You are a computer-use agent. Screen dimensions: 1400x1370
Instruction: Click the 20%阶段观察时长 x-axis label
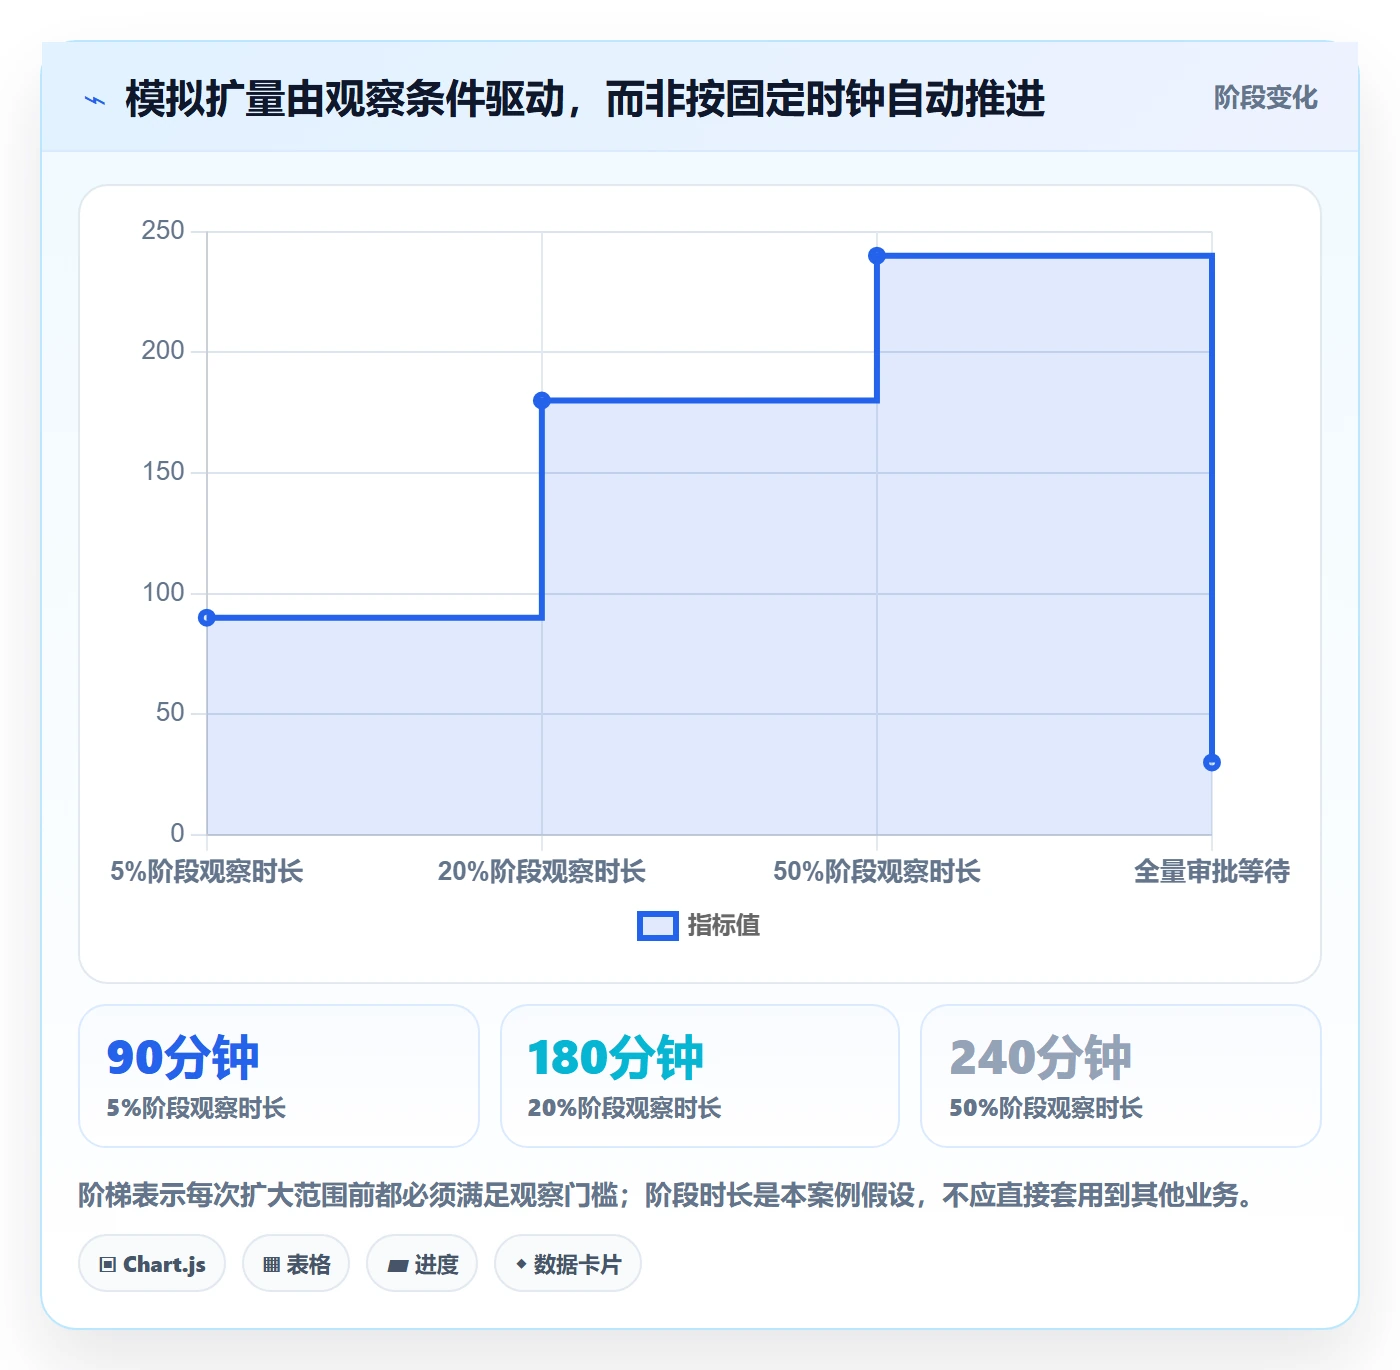(542, 872)
